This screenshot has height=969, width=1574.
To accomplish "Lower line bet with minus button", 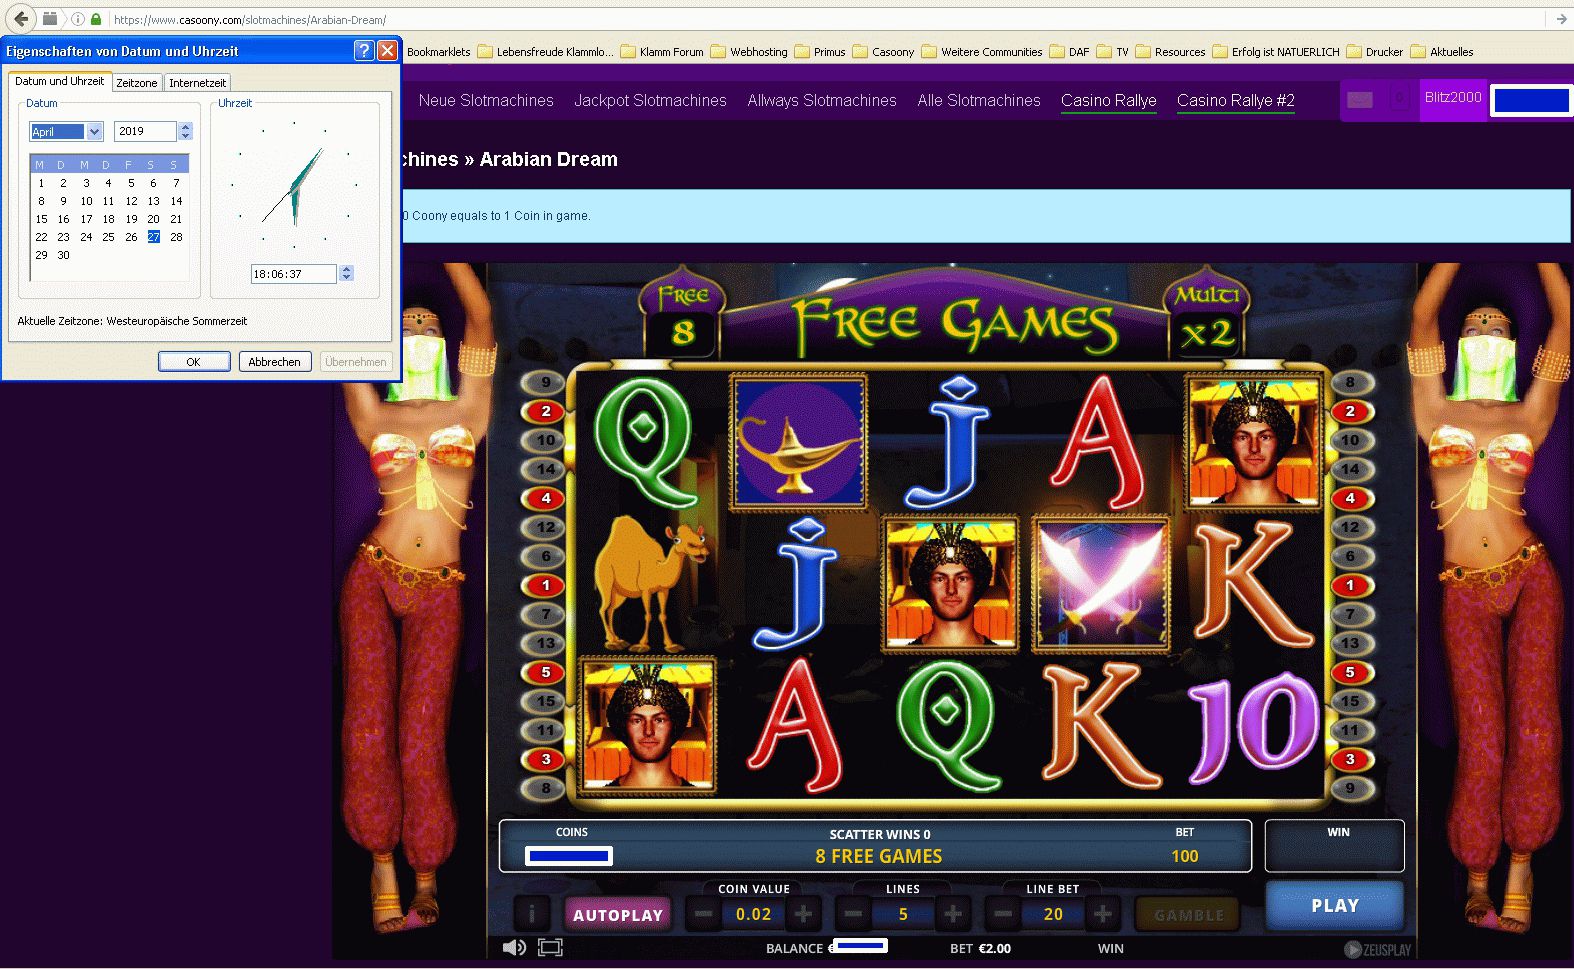I will pyautogui.click(x=1003, y=913).
